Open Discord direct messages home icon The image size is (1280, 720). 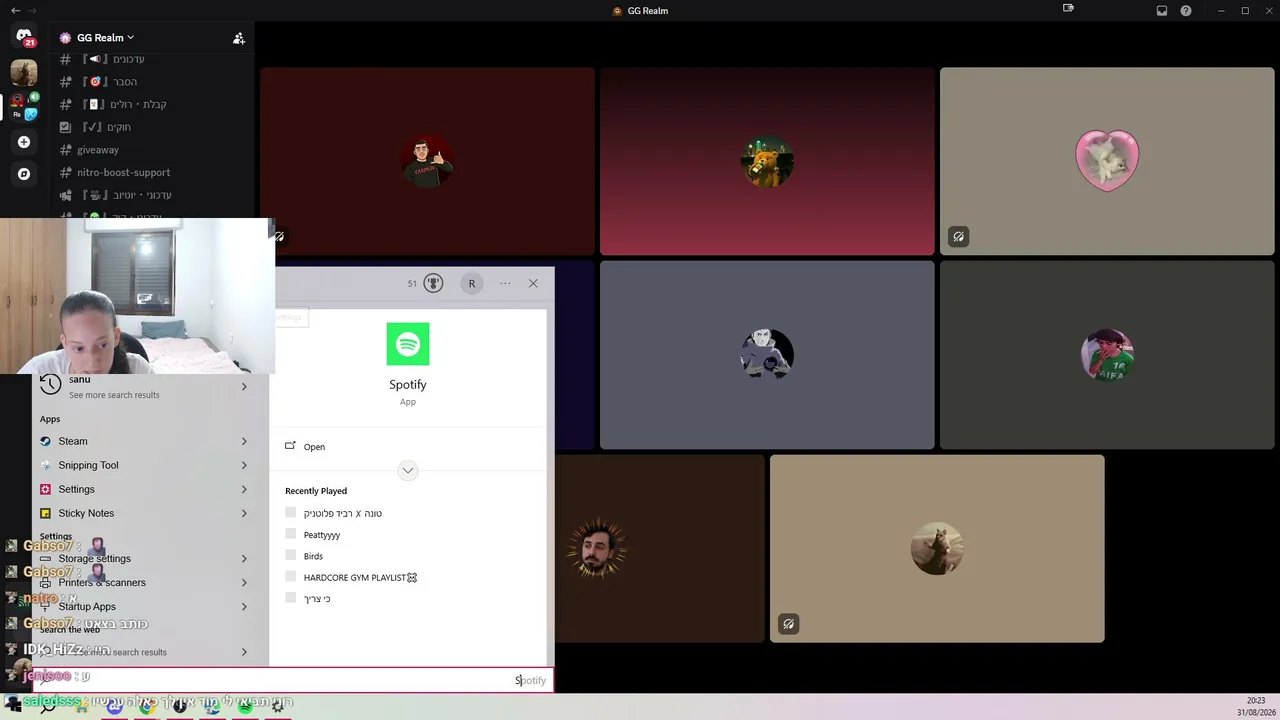tap(24, 37)
